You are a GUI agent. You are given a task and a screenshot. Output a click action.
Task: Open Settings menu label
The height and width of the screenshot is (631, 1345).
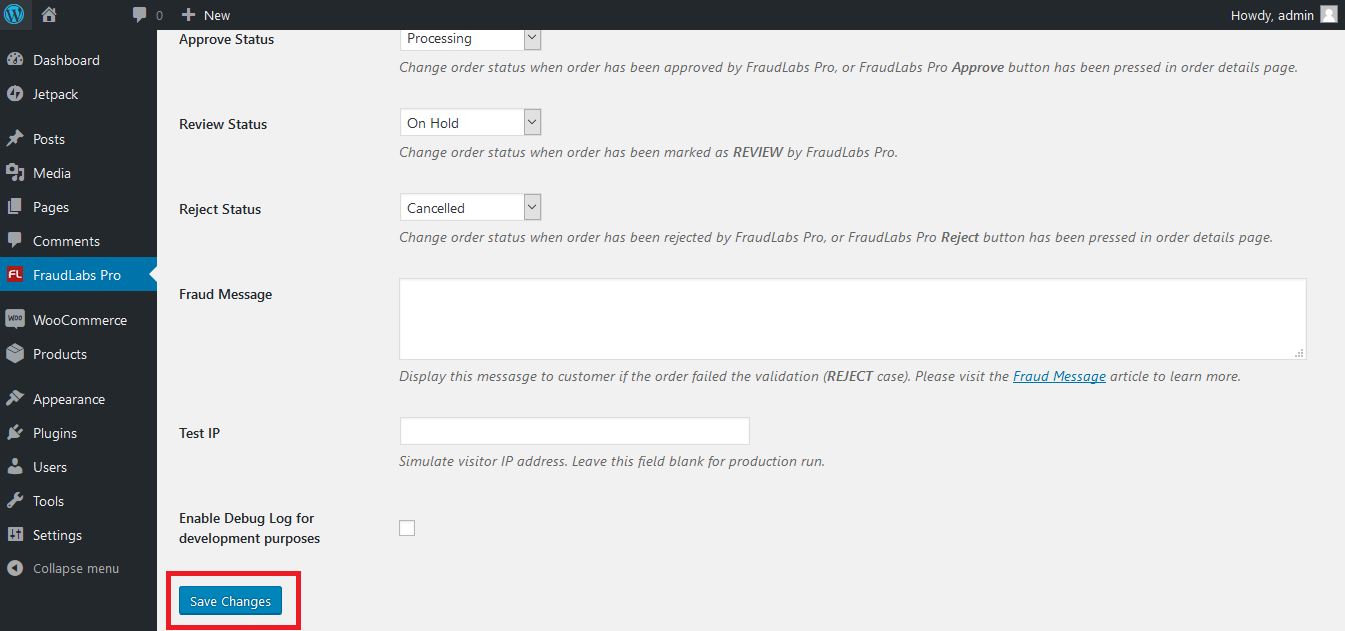57,535
